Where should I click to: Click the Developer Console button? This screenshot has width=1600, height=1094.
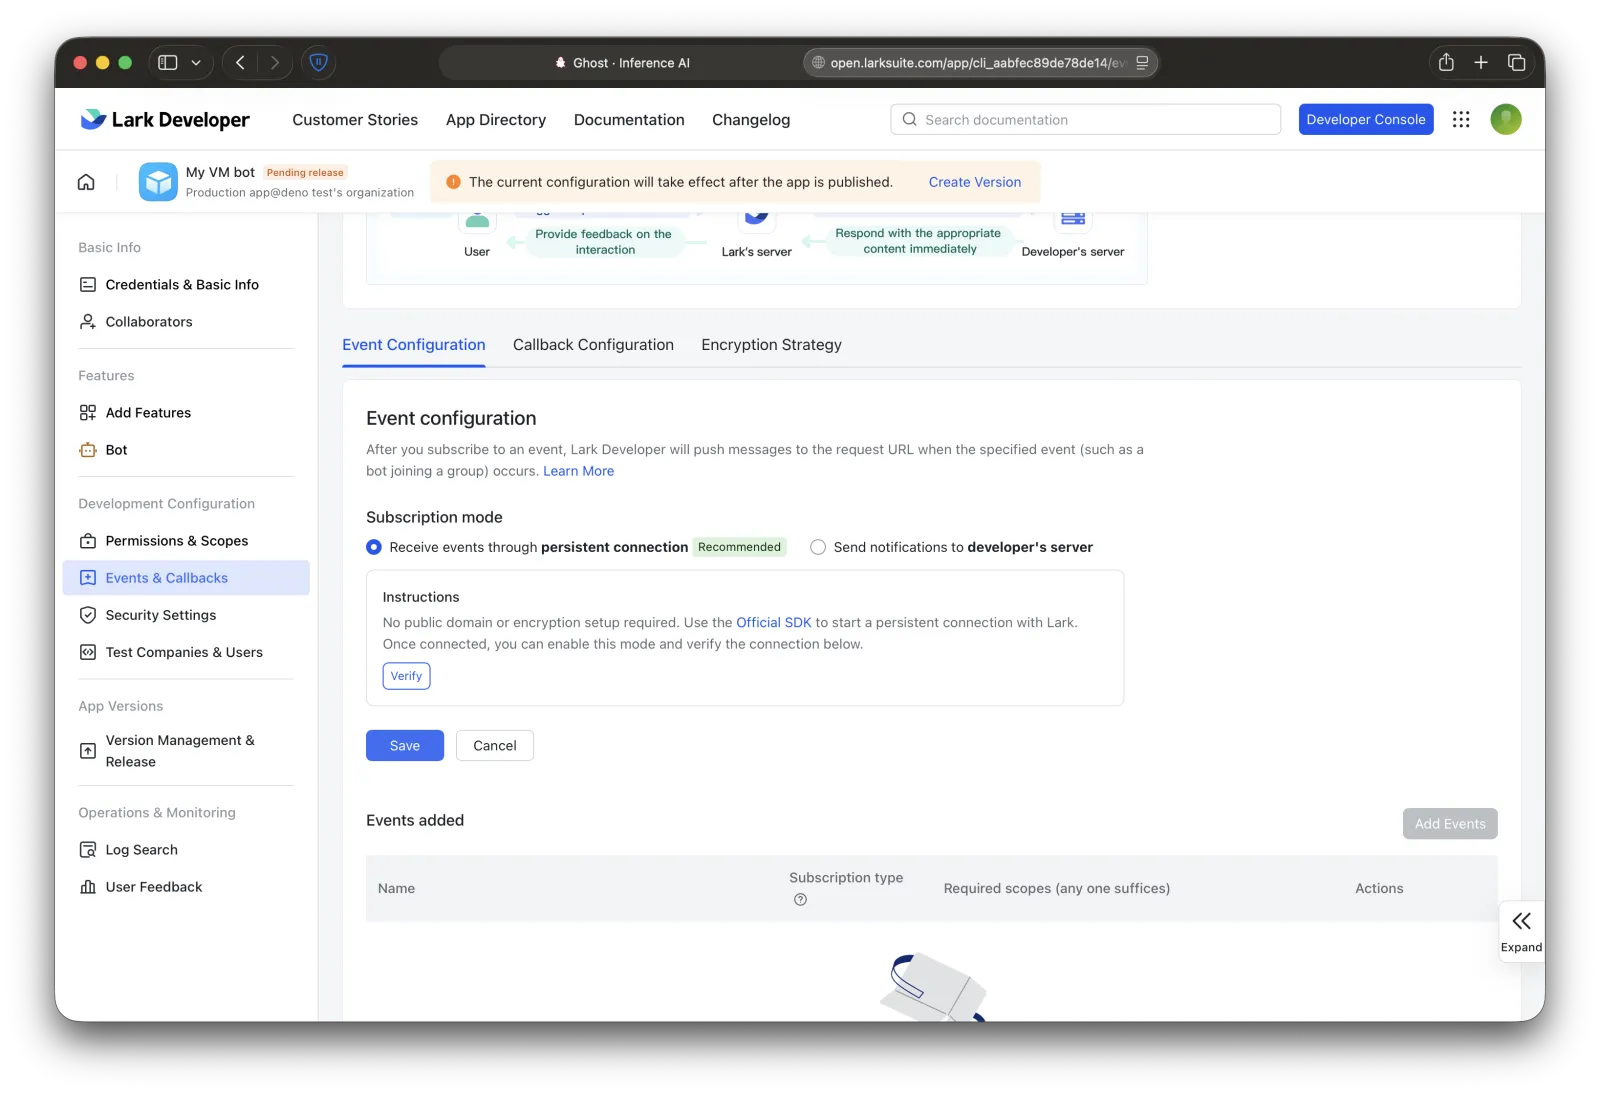coord(1366,119)
